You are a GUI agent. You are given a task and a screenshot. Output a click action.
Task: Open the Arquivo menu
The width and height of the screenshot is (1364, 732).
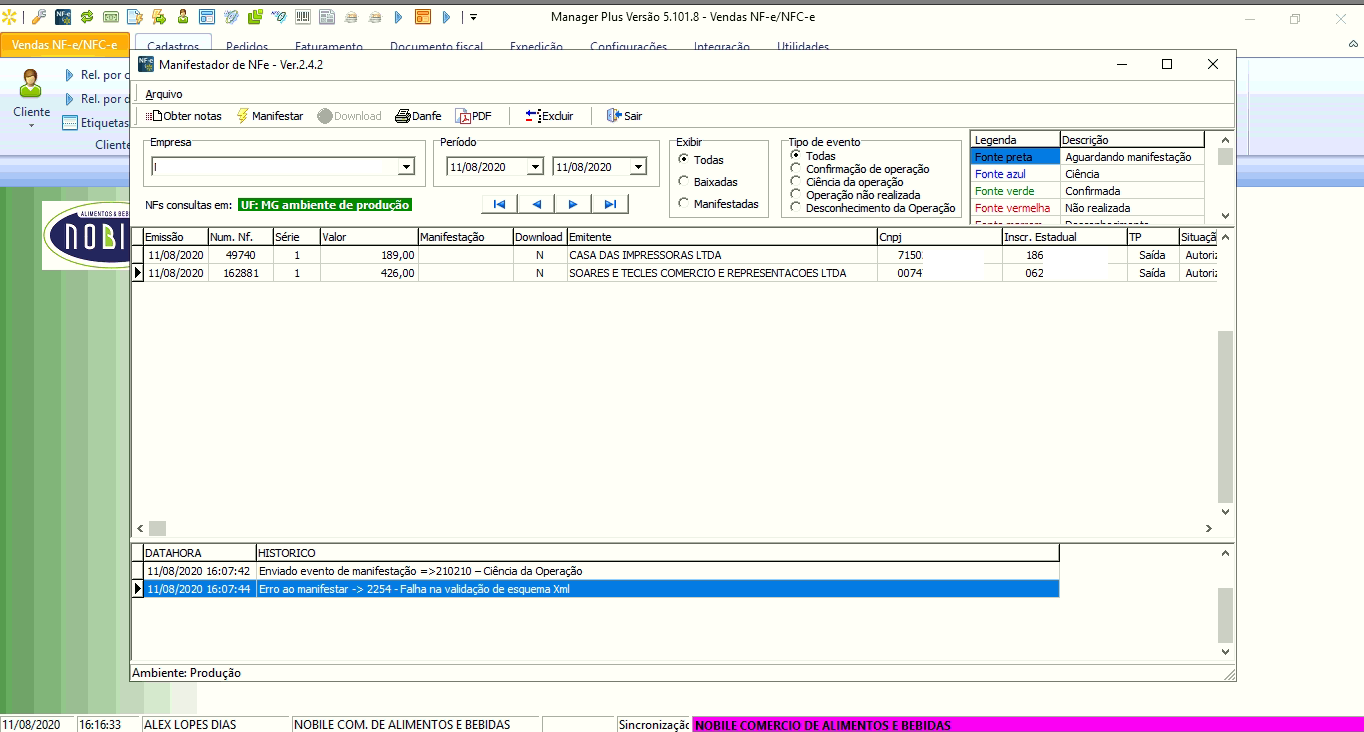coord(164,94)
